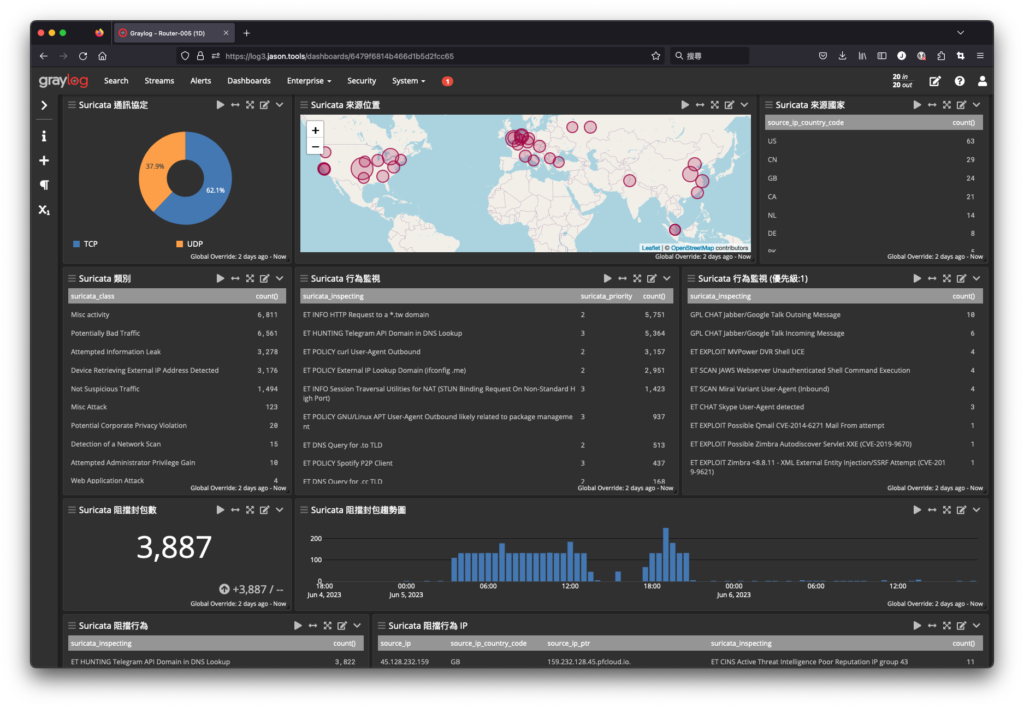Click the sidebar plus create icon

point(44,161)
